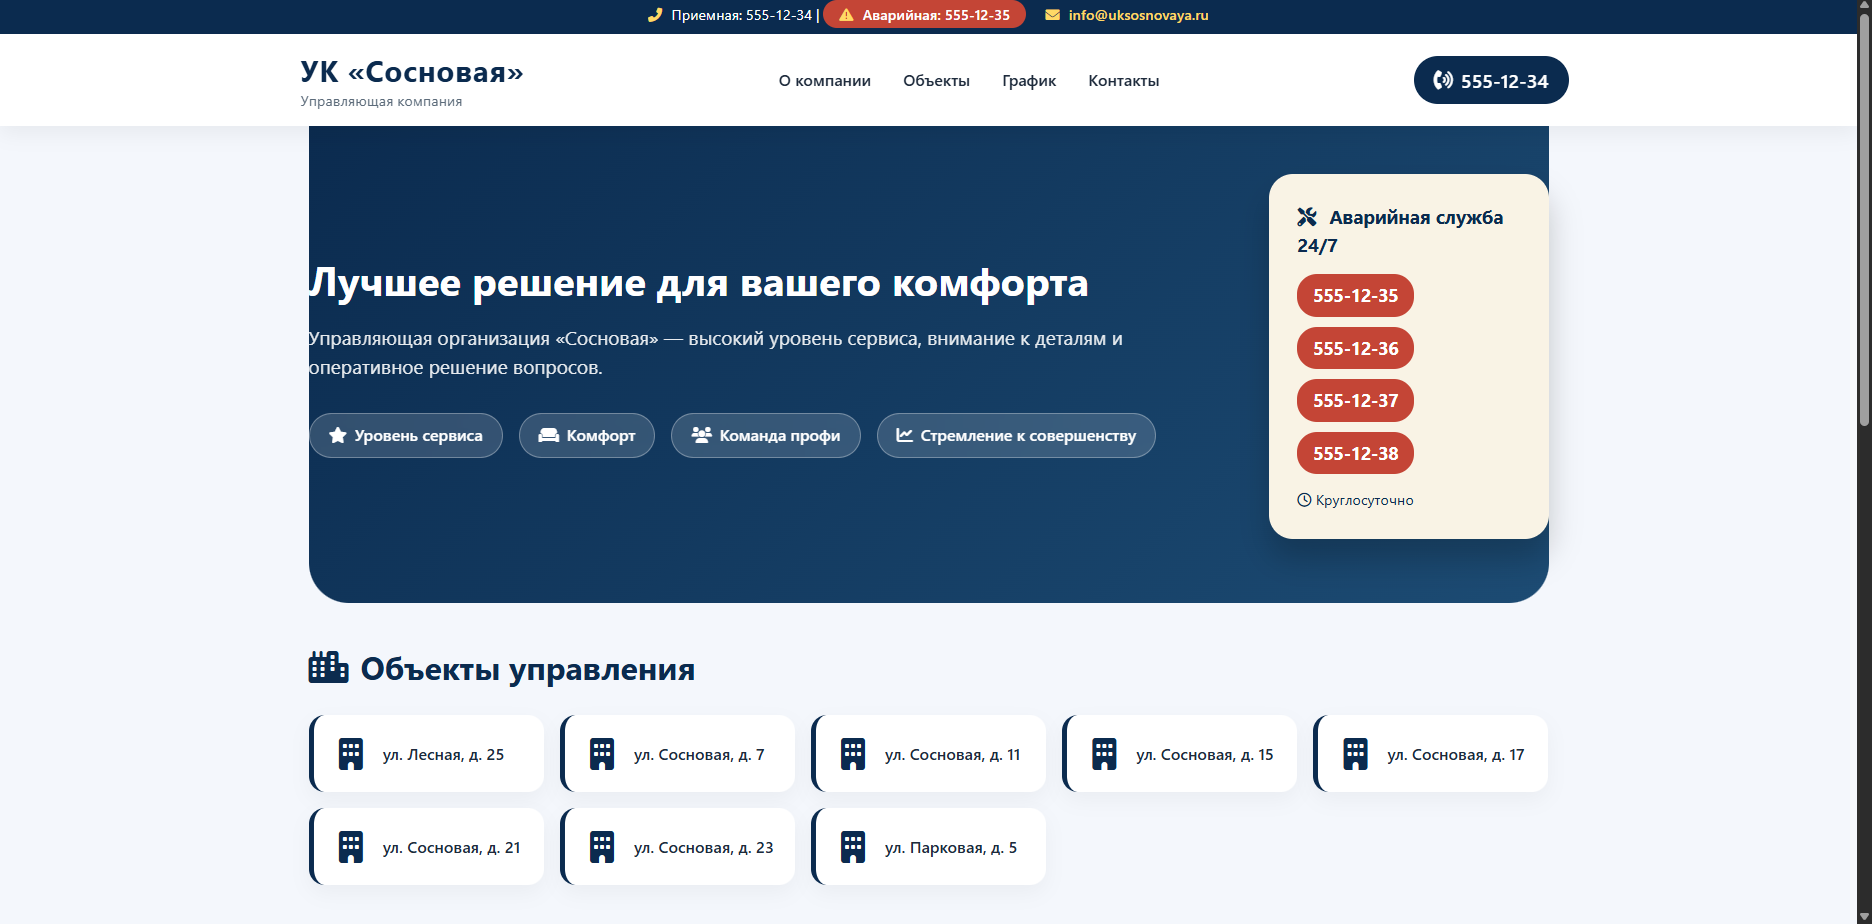The height and width of the screenshot is (924, 1872).
Task: Go to the Объекты navigation link
Action: tap(936, 81)
